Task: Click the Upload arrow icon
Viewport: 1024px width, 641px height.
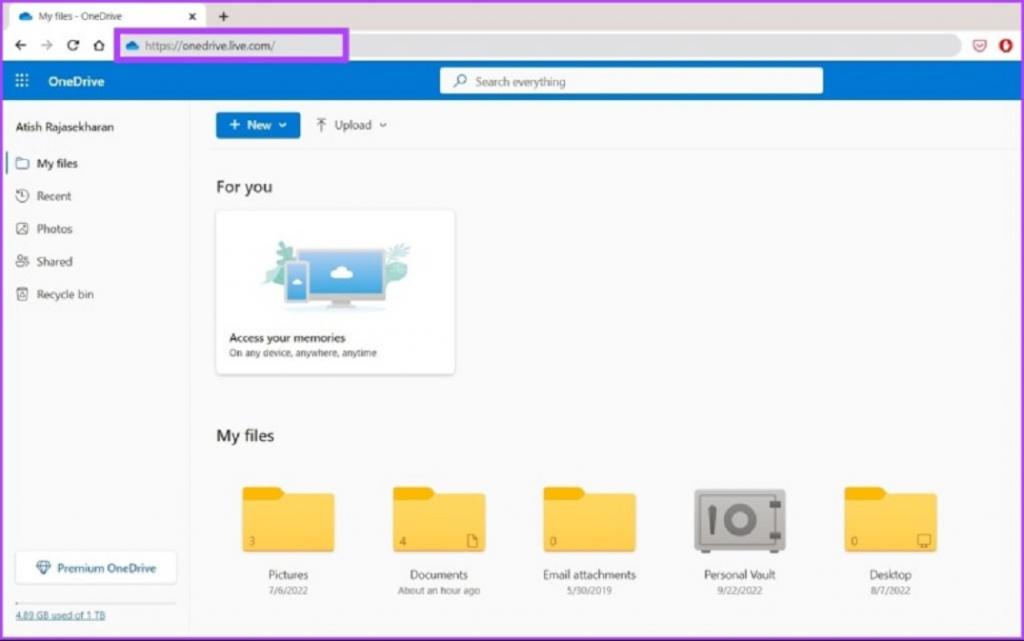Action: click(x=321, y=125)
